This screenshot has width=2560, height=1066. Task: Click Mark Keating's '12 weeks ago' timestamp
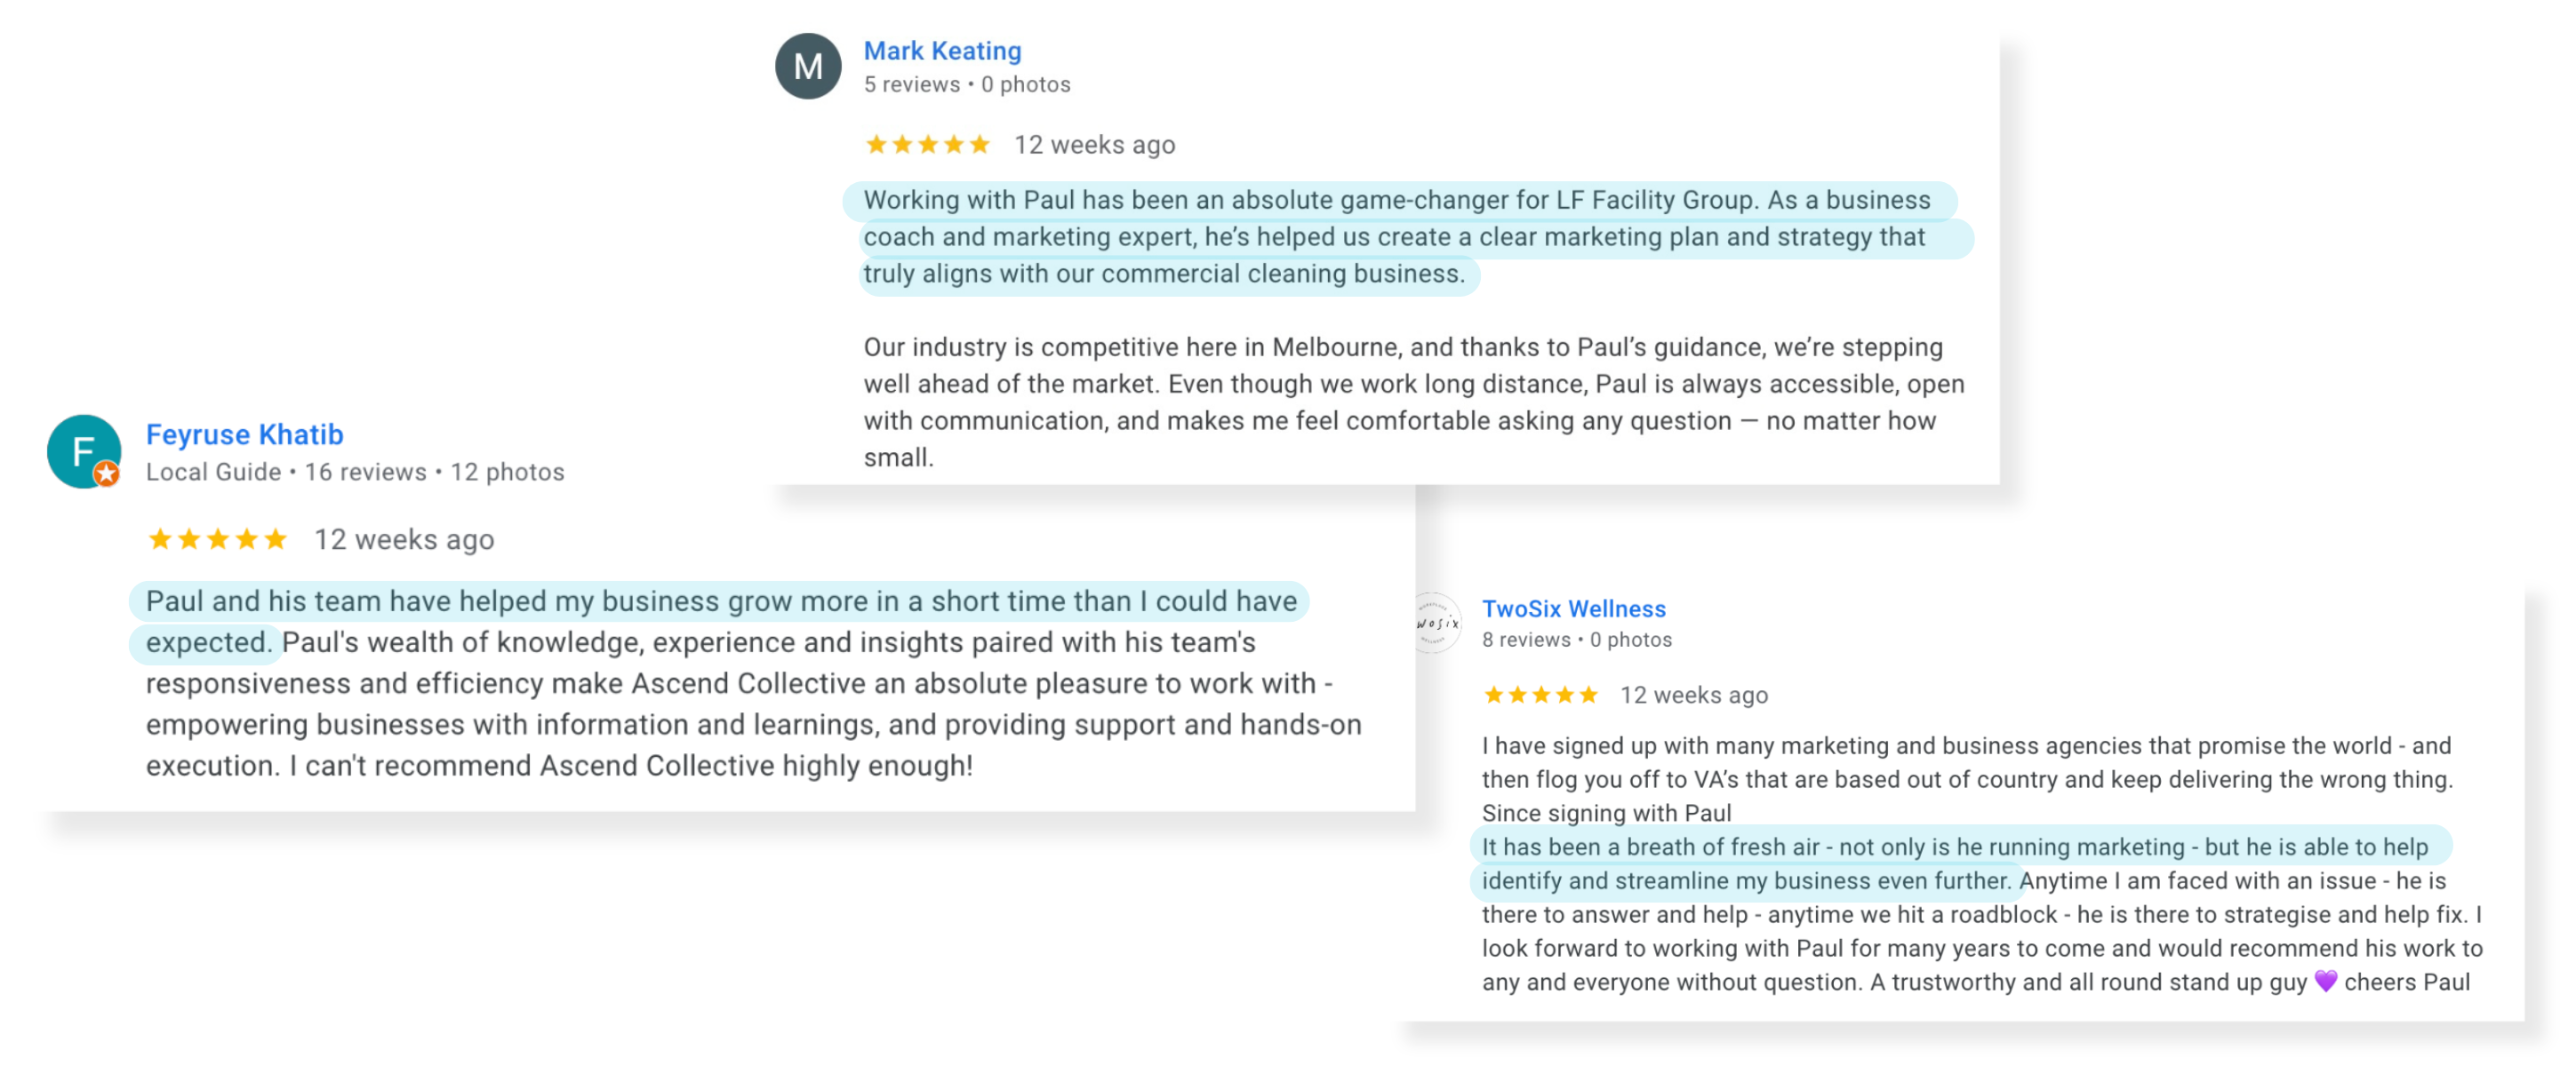pos(1093,145)
